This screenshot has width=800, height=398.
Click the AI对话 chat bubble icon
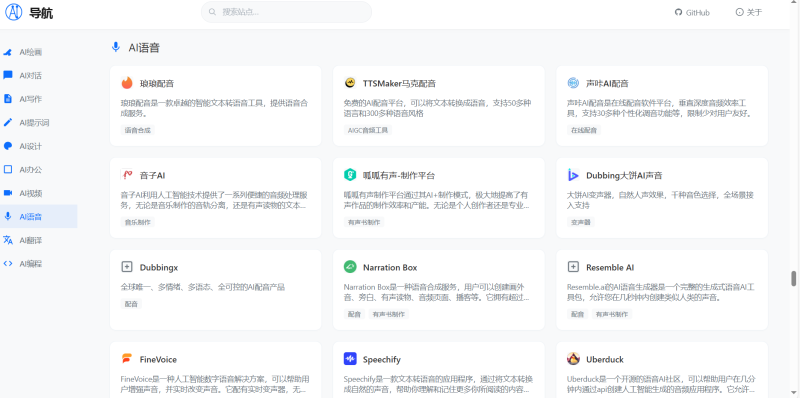coord(8,76)
